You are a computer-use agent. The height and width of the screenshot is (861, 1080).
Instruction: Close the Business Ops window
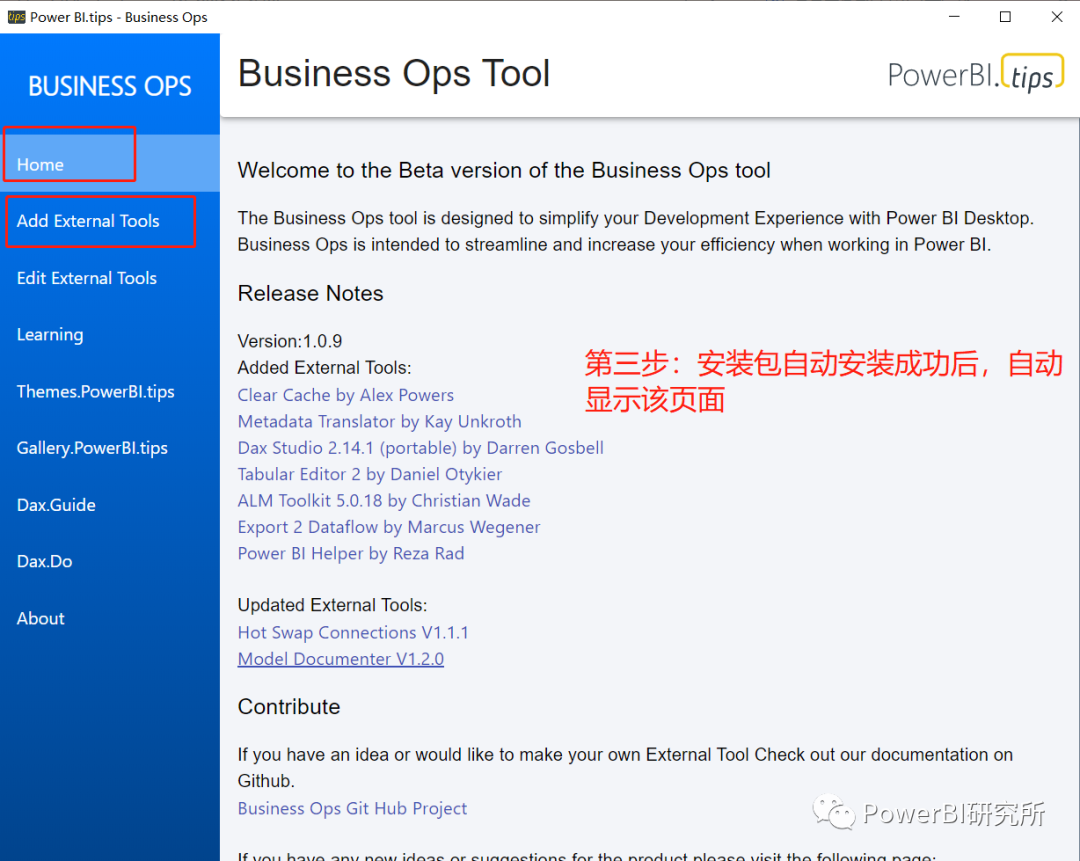click(1057, 17)
